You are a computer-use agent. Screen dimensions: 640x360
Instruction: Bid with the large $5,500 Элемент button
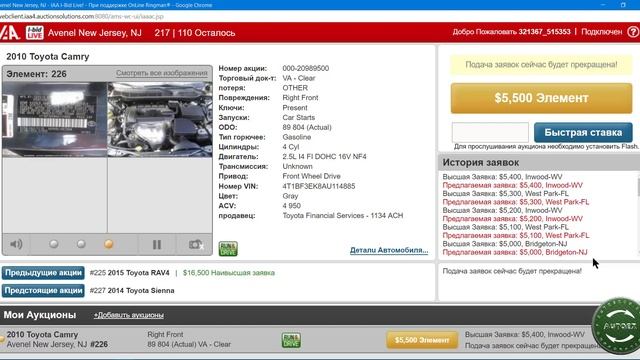pos(541,98)
